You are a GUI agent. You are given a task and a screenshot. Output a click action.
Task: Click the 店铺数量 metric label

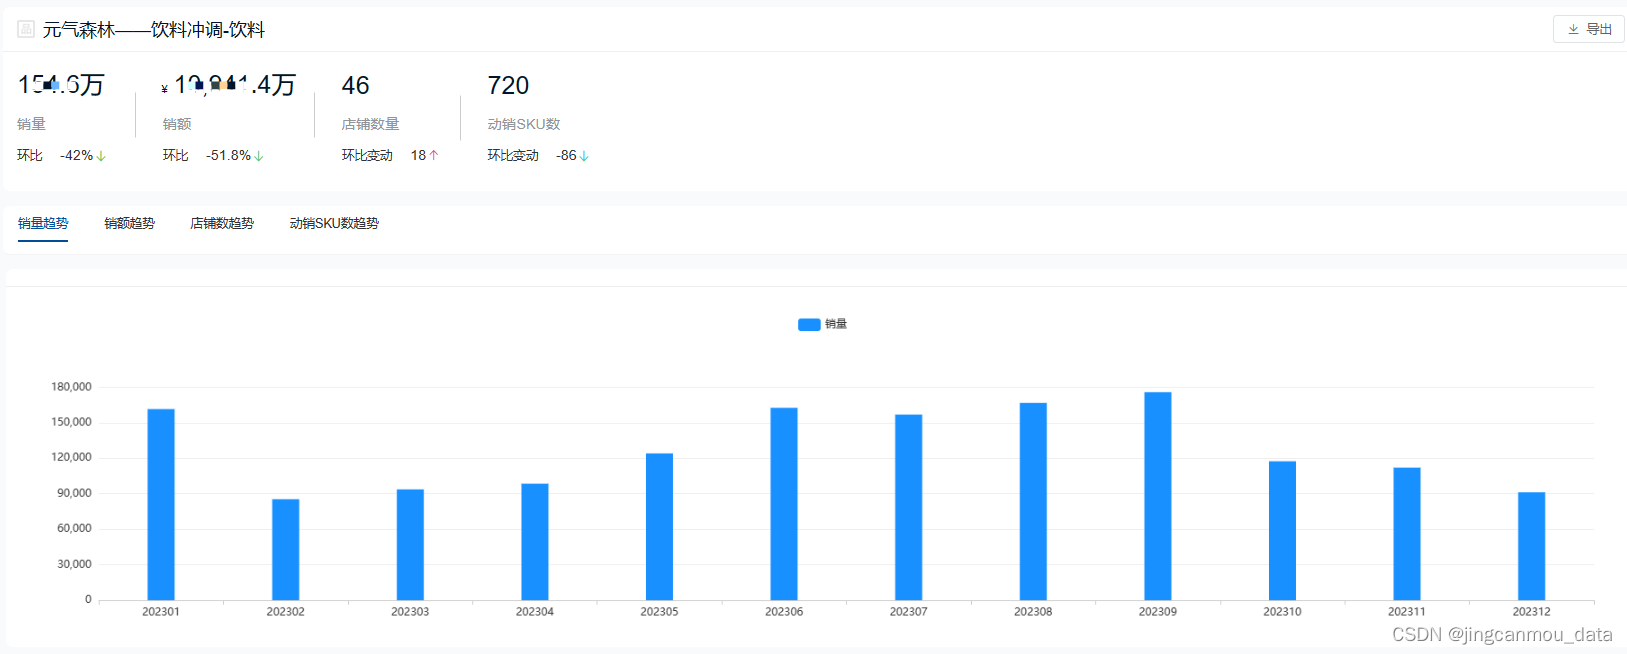click(370, 124)
